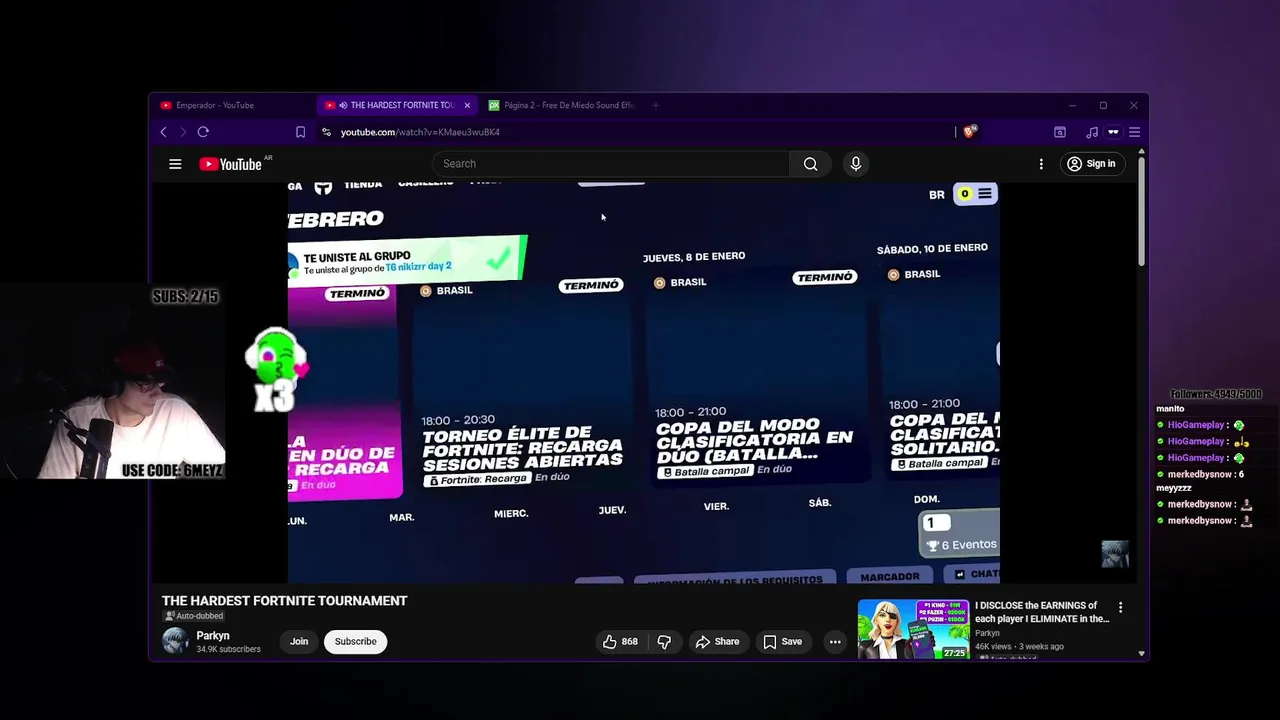Open more actions ellipsis under the video
The height and width of the screenshot is (720, 1280).
coord(835,642)
